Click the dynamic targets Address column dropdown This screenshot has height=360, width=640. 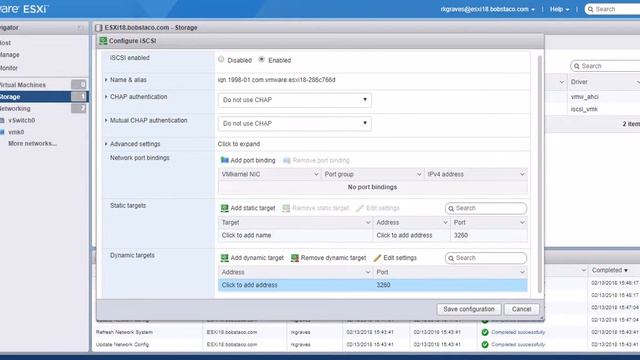(x=367, y=272)
